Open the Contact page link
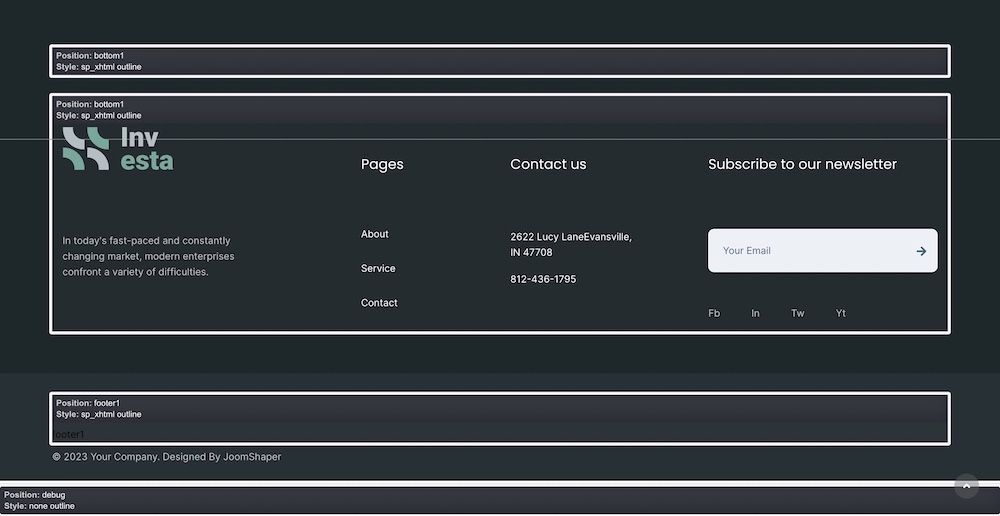Image resolution: width=1000 pixels, height=516 pixels. [379, 303]
